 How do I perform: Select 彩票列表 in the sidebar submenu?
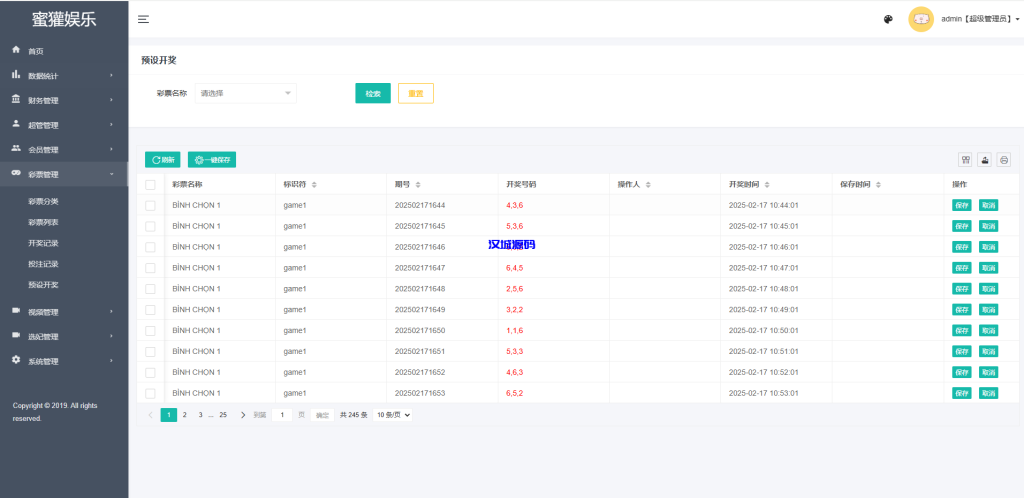(43, 222)
